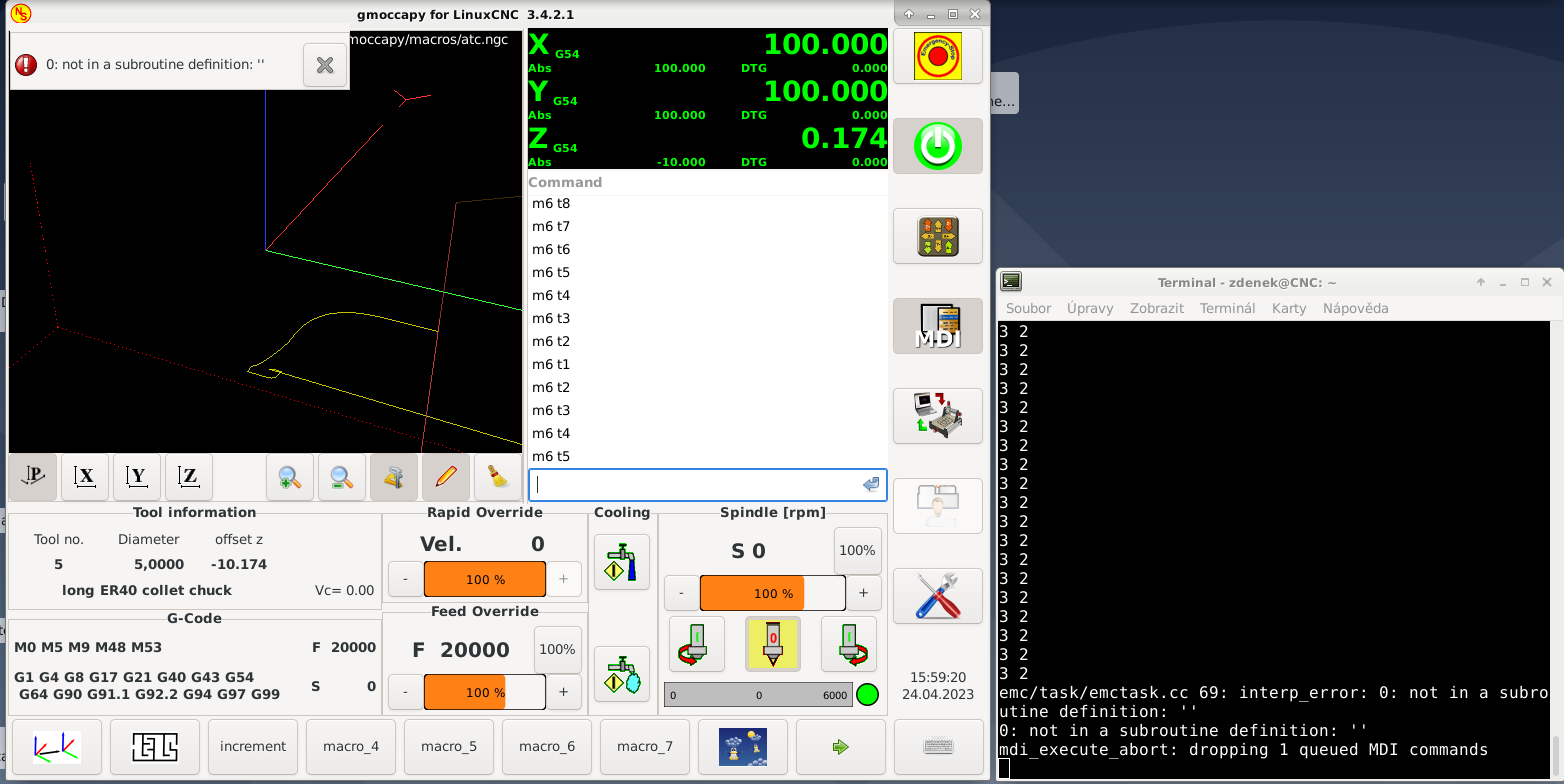Toggle spindle stop button
Screen dimensions: 1564x784
[772, 643]
